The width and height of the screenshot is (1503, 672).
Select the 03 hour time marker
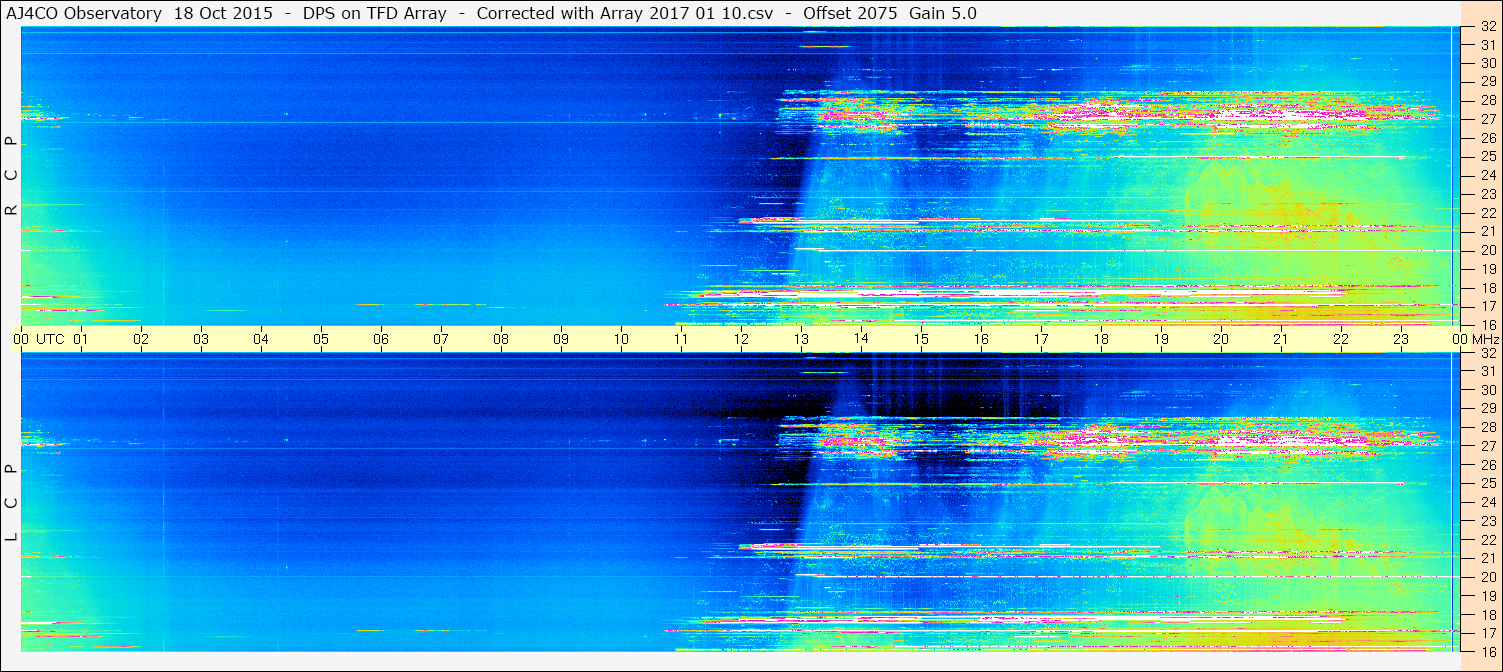tap(201, 339)
